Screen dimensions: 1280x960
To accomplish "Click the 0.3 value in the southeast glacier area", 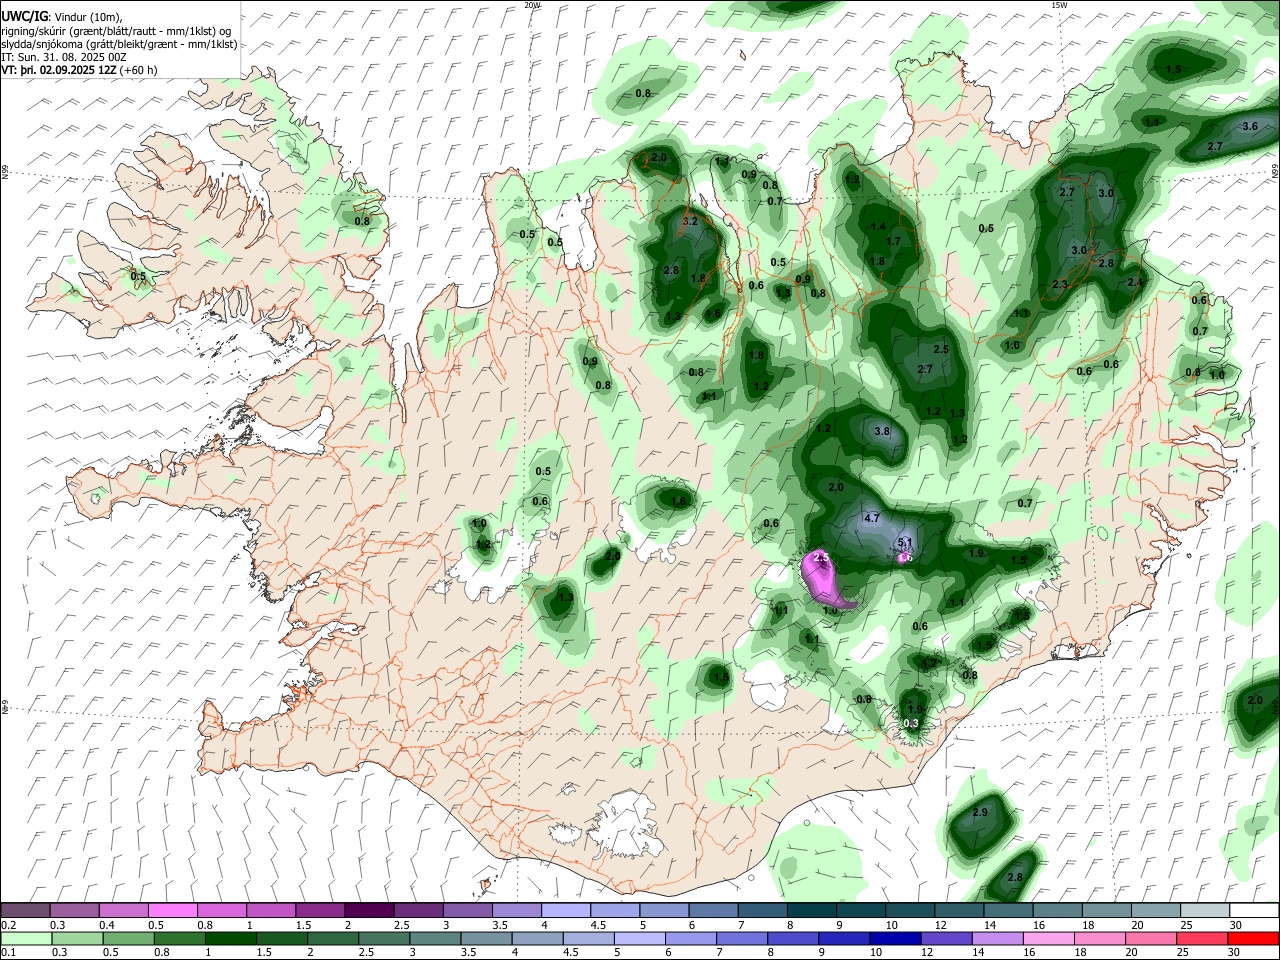I will click(x=911, y=724).
